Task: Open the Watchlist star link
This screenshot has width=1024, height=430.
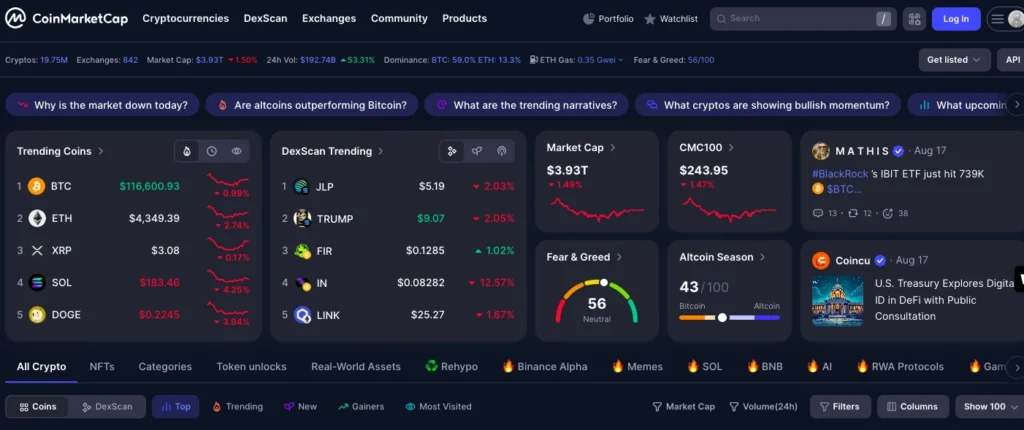Action: [671, 19]
